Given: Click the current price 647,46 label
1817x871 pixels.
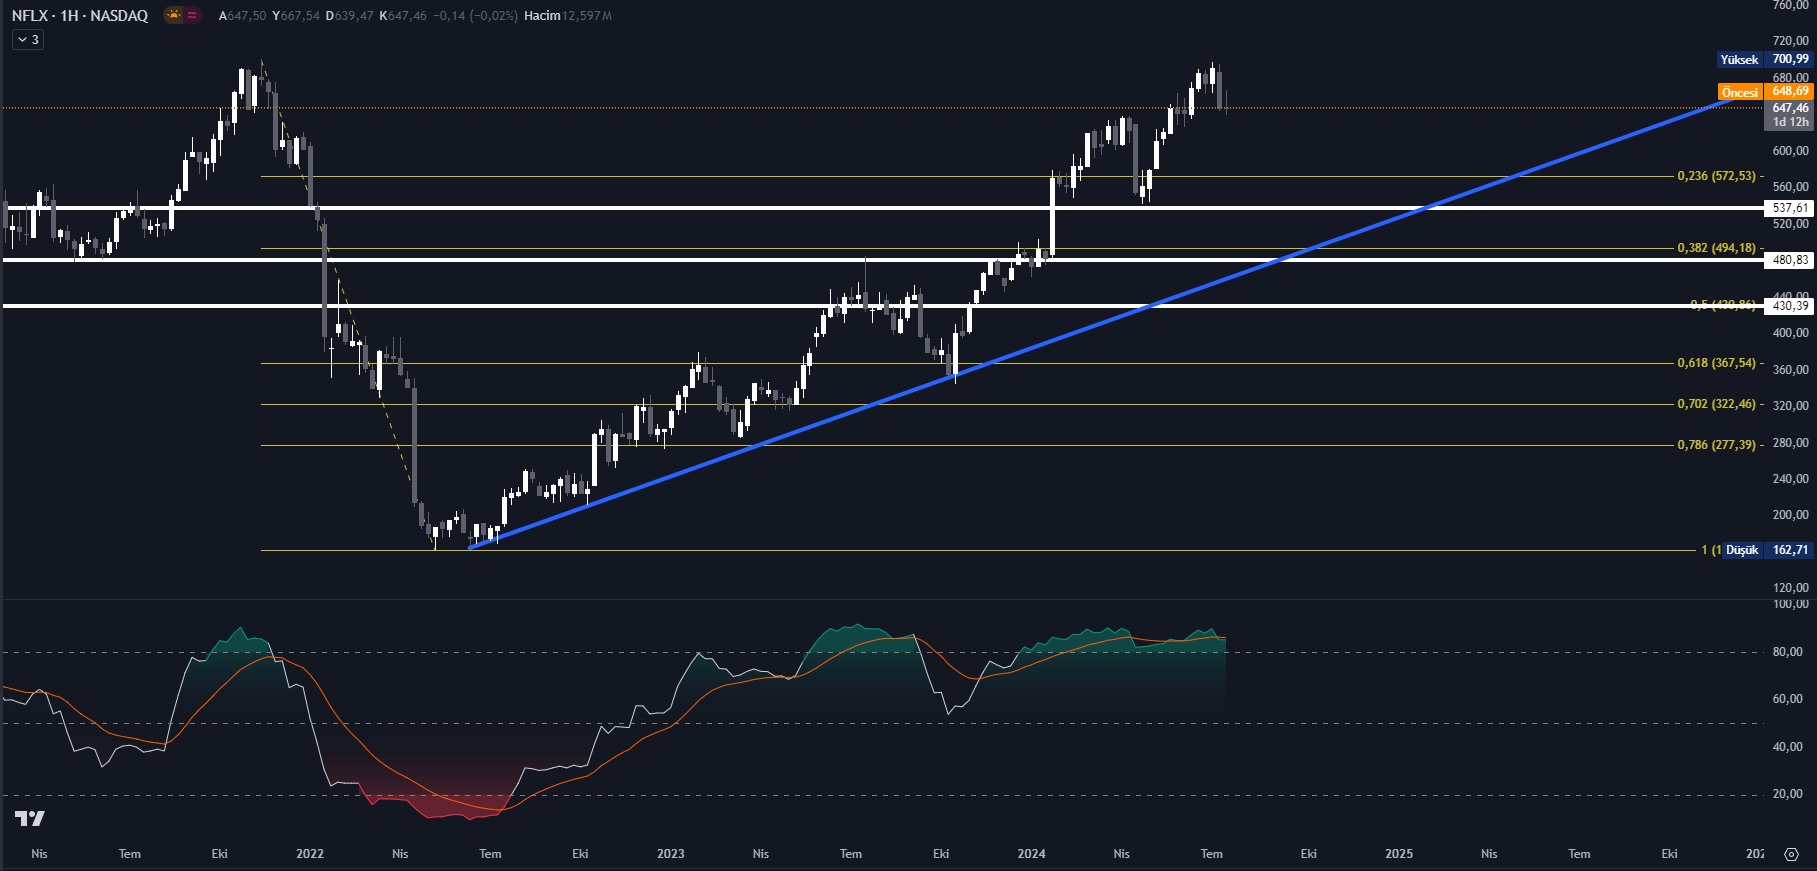Looking at the screenshot, I should (x=1788, y=107).
